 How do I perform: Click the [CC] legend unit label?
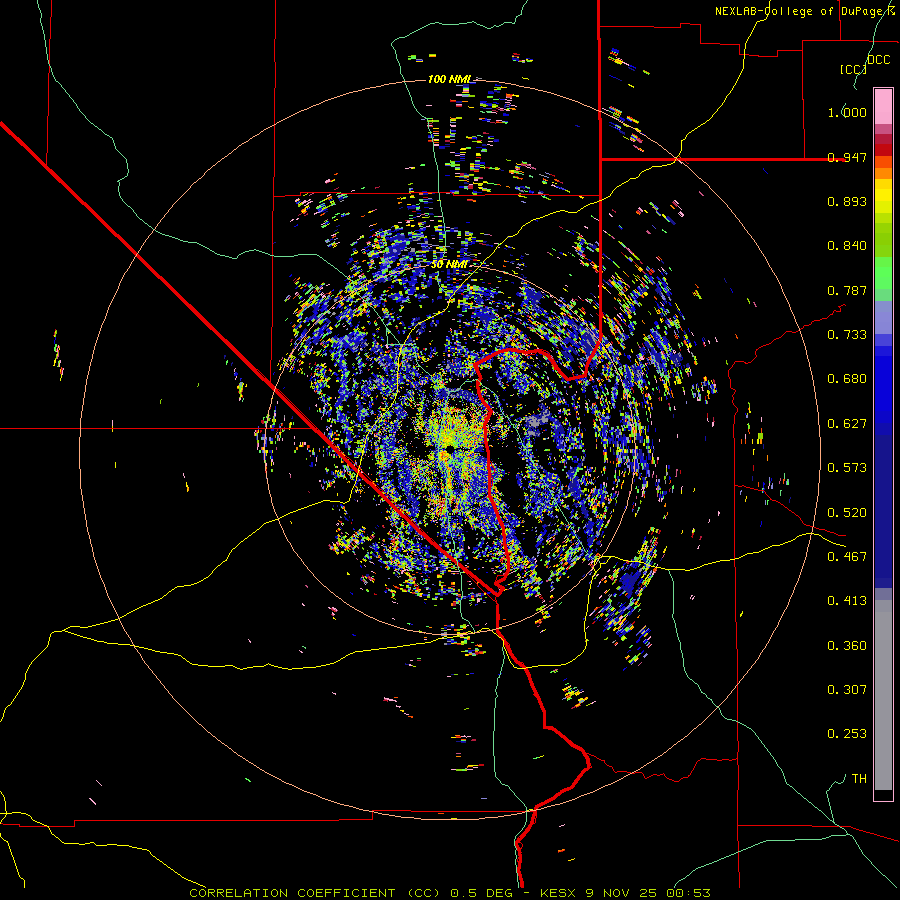853,69
